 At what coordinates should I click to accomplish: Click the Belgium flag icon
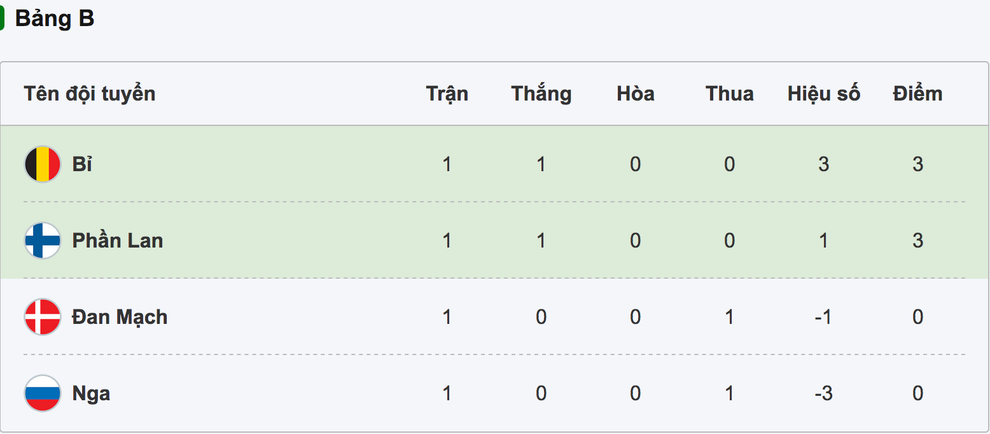point(42,164)
